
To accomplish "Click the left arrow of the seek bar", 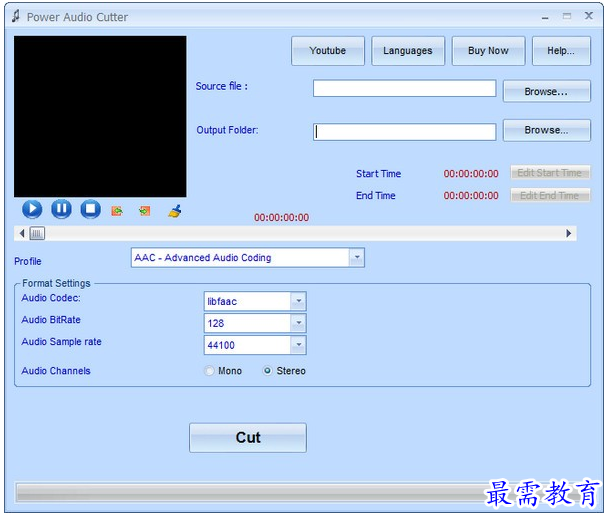I will [20, 233].
